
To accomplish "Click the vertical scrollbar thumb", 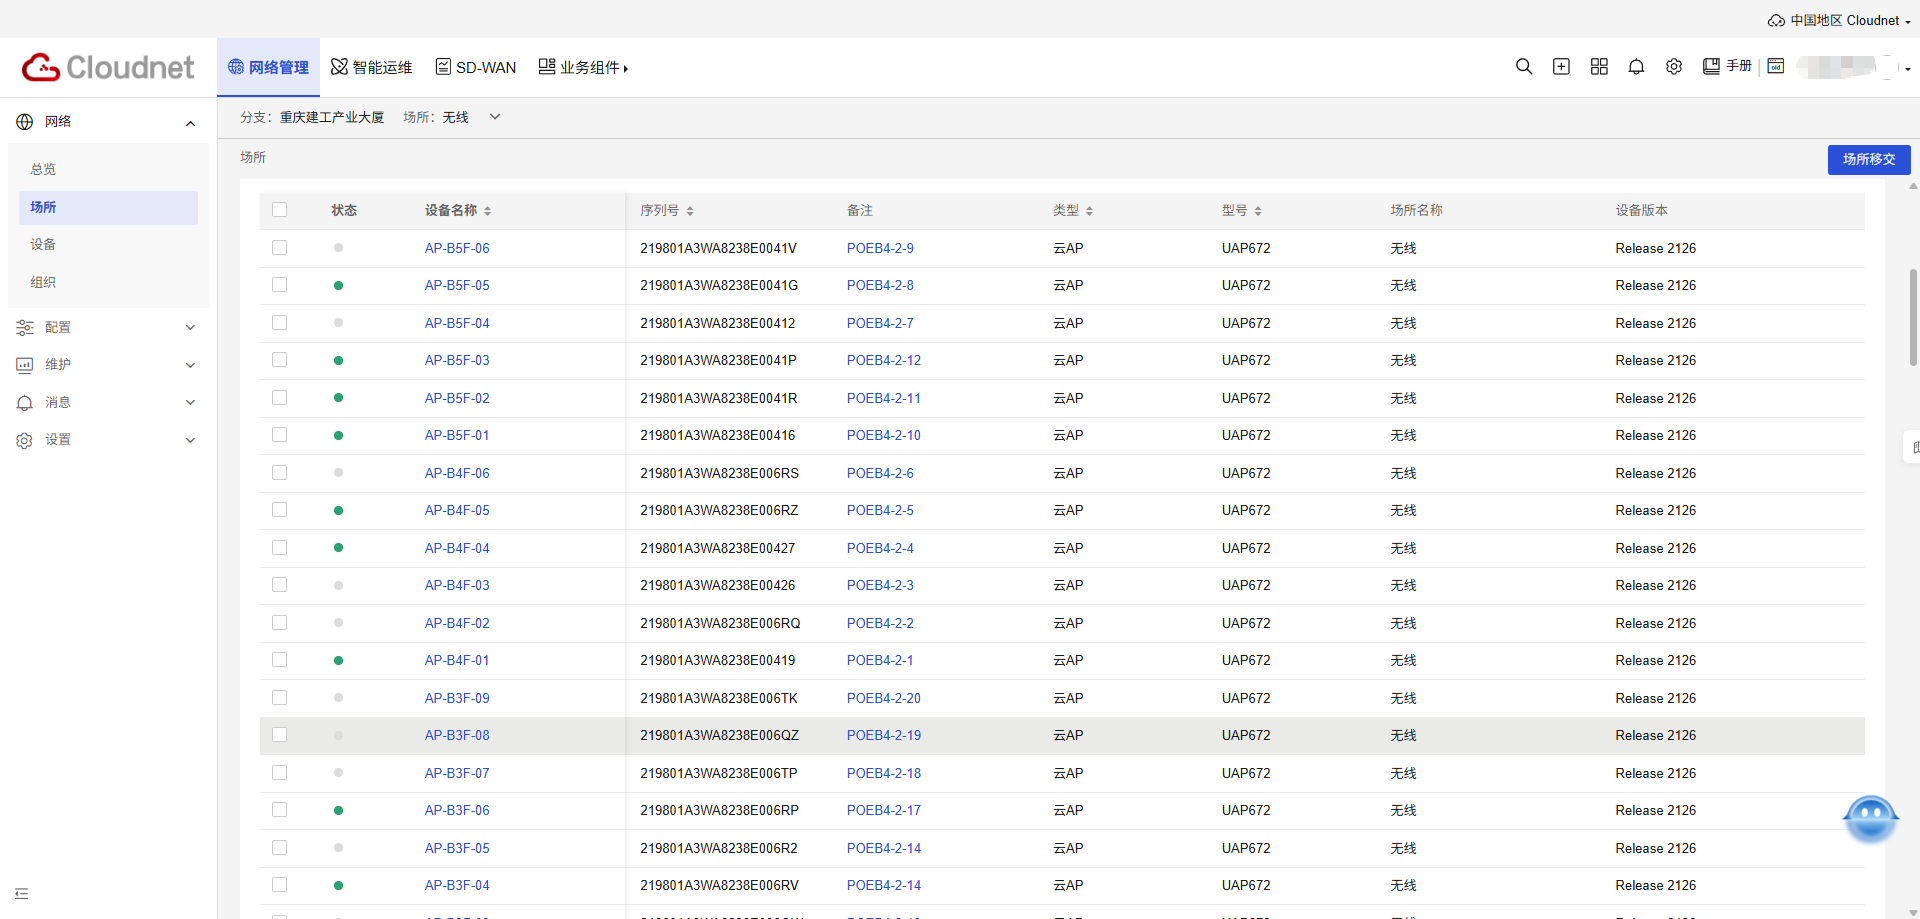I will [1913, 317].
